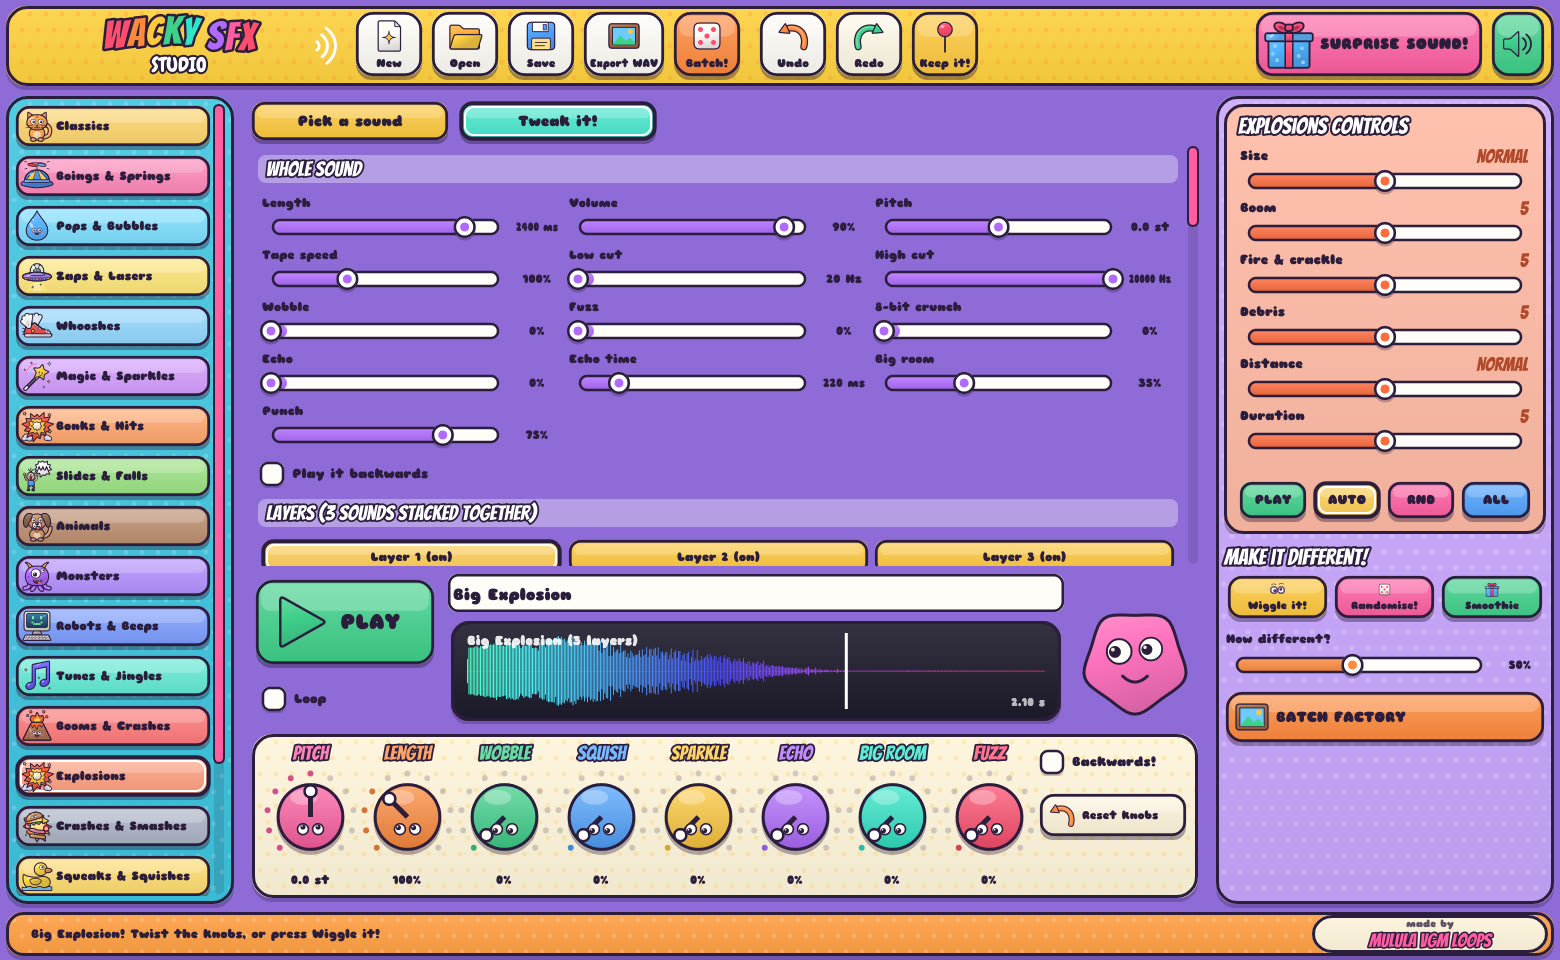Screen dimensions: 1560x960
Task: Open the Batch dice toolbar icon
Action: 707,44
